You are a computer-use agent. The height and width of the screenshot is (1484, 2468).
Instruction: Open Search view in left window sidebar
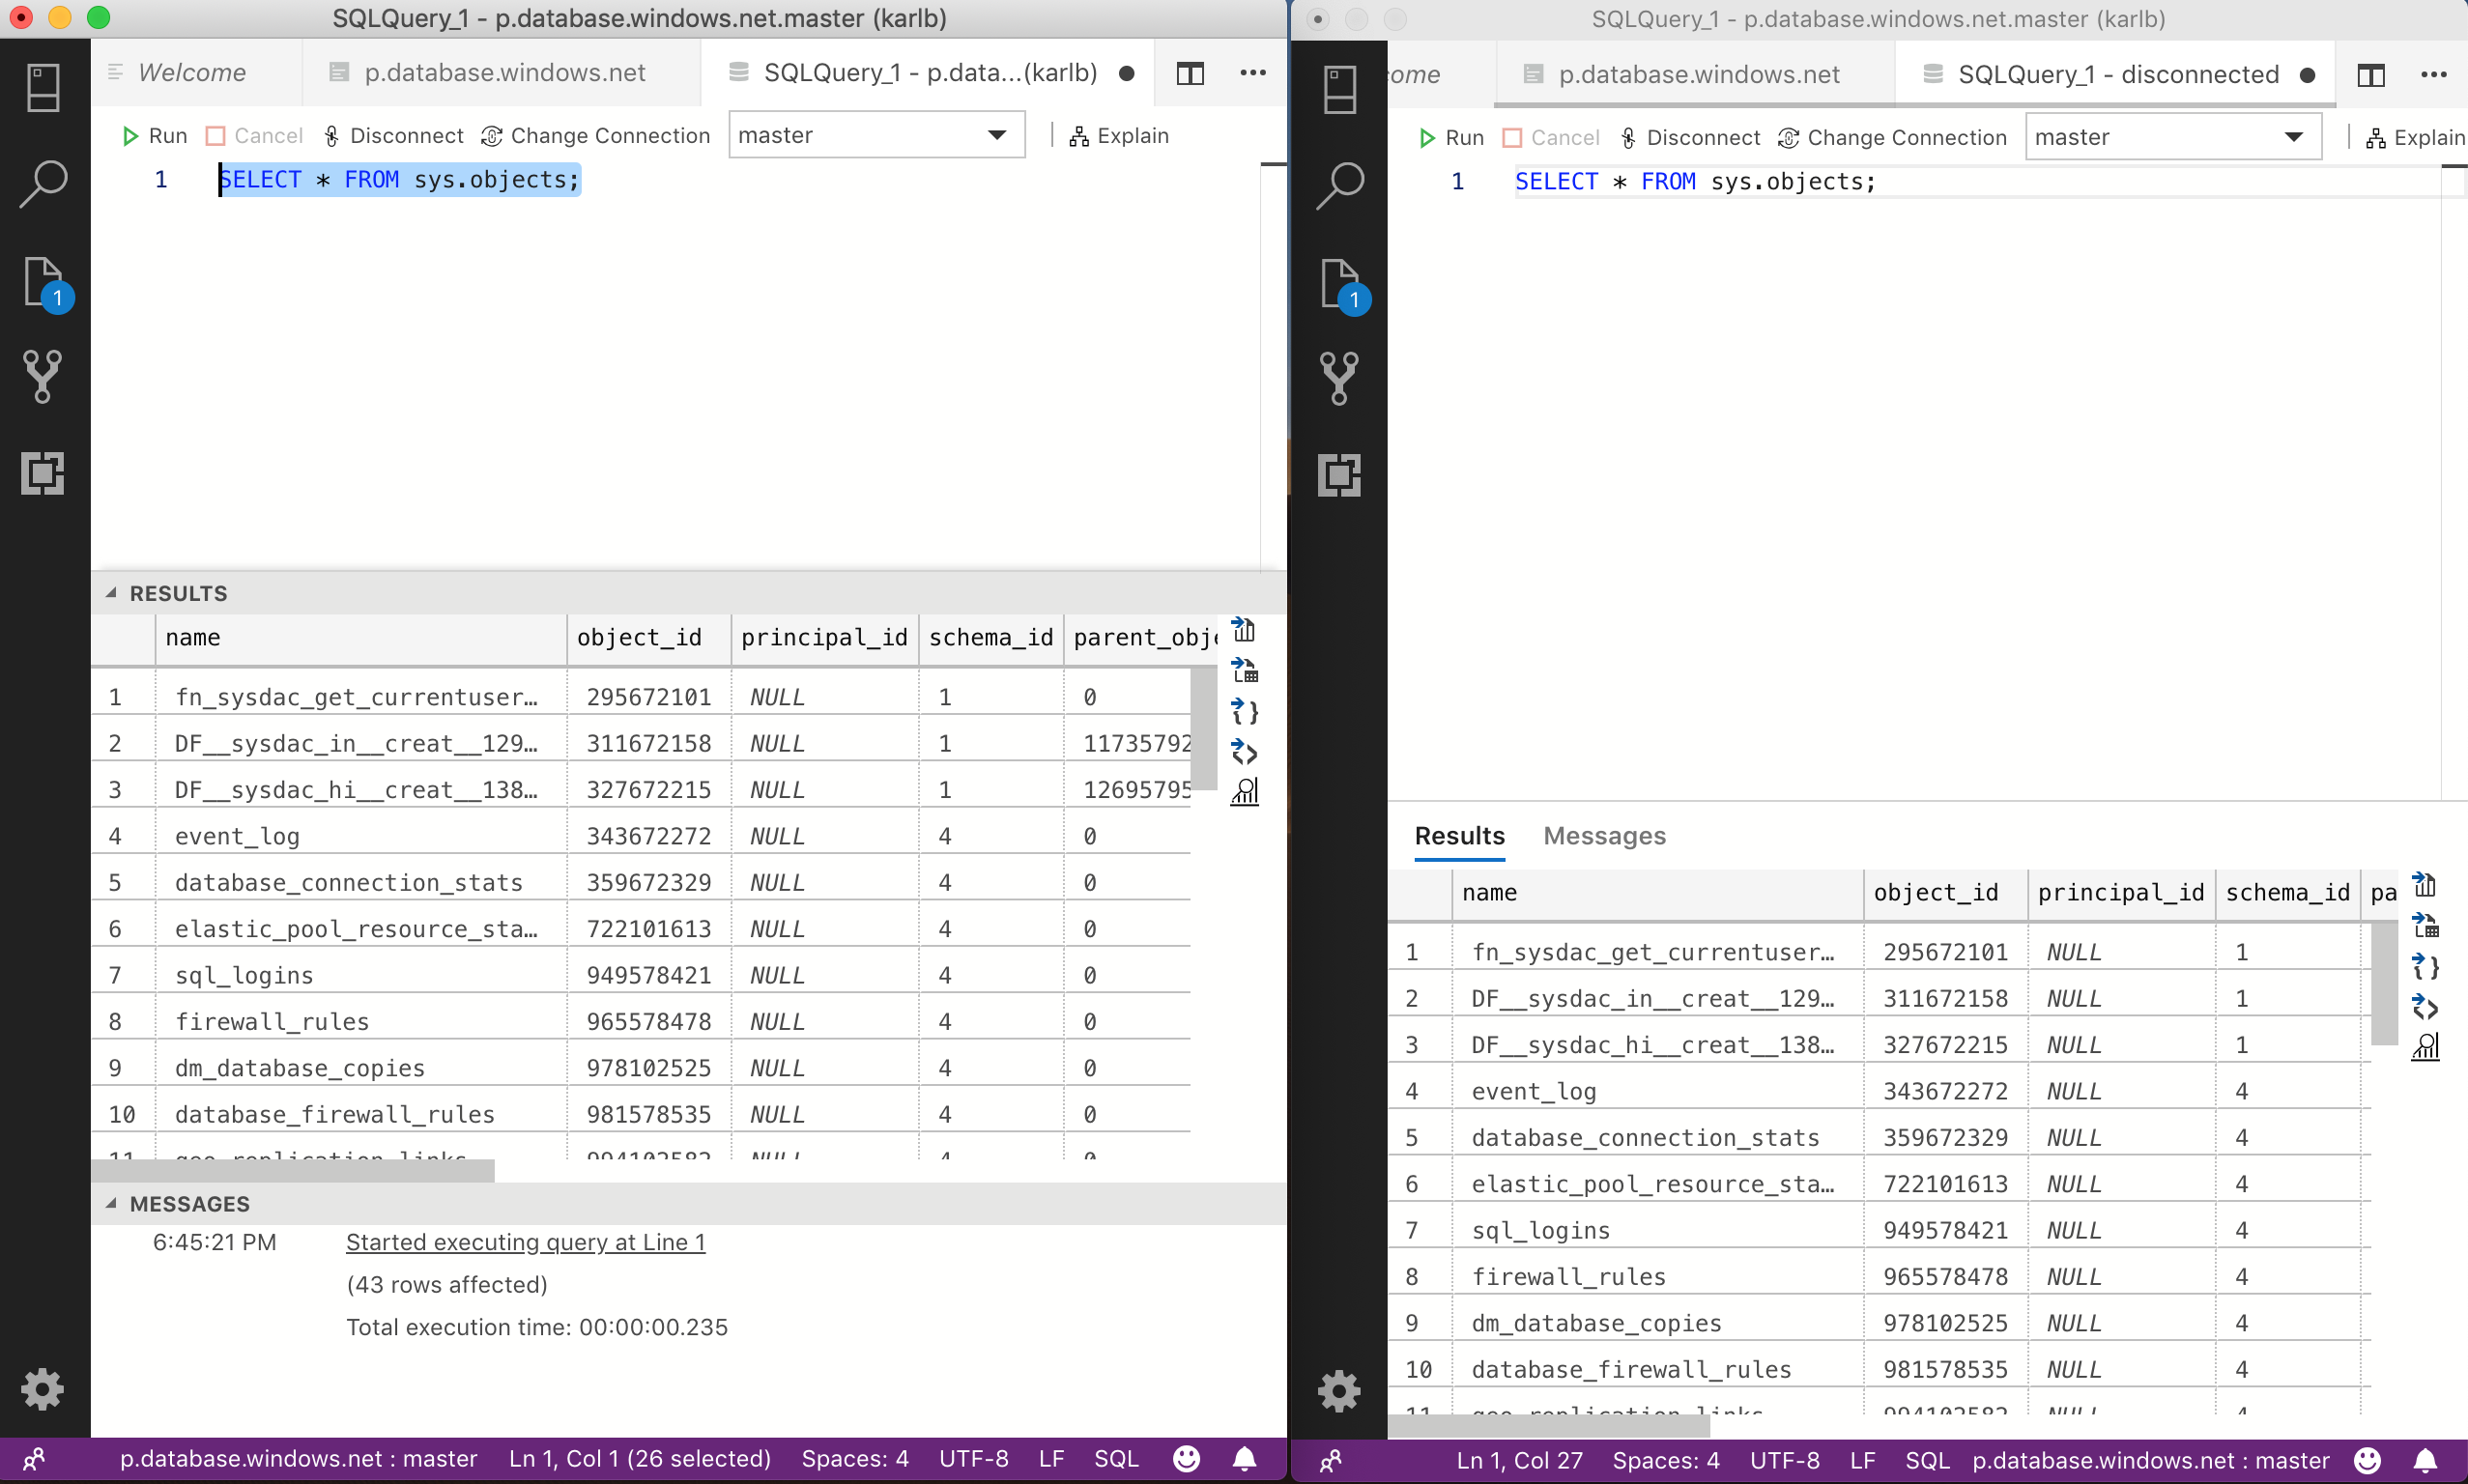click(x=43, y=184)
